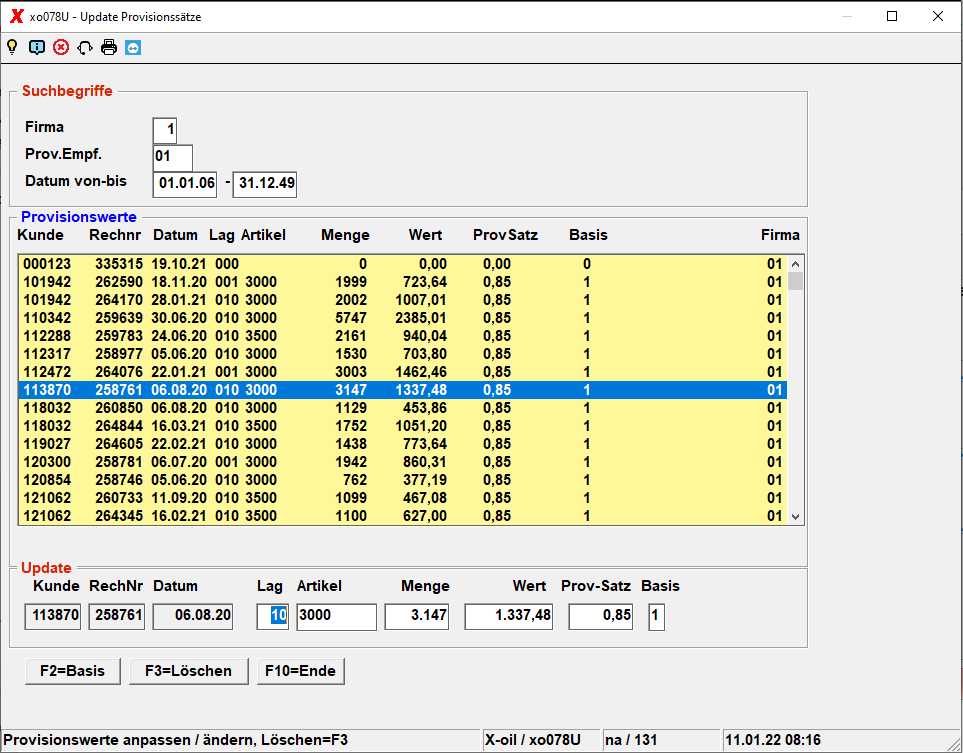The image size is (963, 753).
Task: Launch the blue TeamViewer remote icon
Action: 133,47
